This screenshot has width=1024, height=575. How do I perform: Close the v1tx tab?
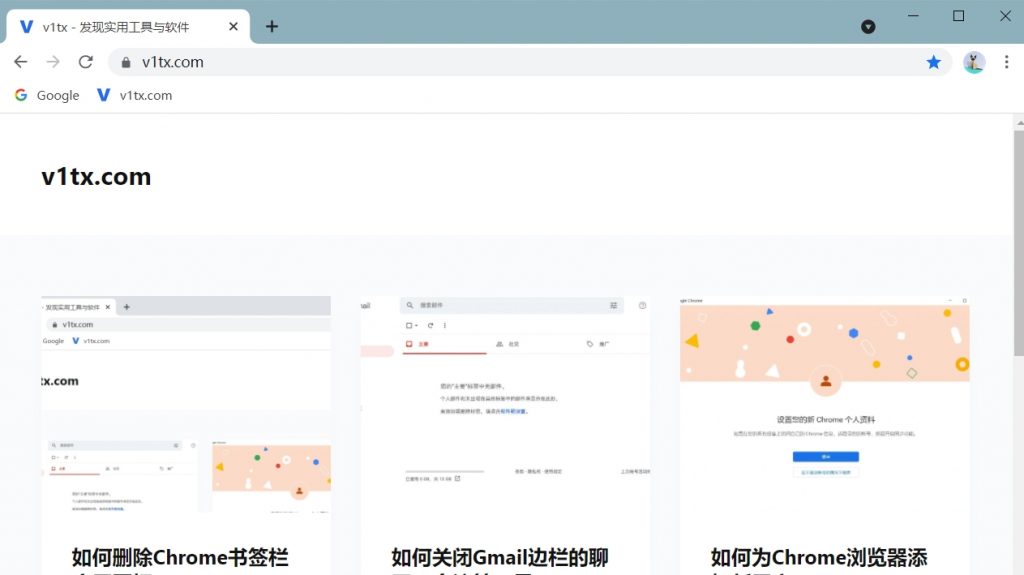233,27
